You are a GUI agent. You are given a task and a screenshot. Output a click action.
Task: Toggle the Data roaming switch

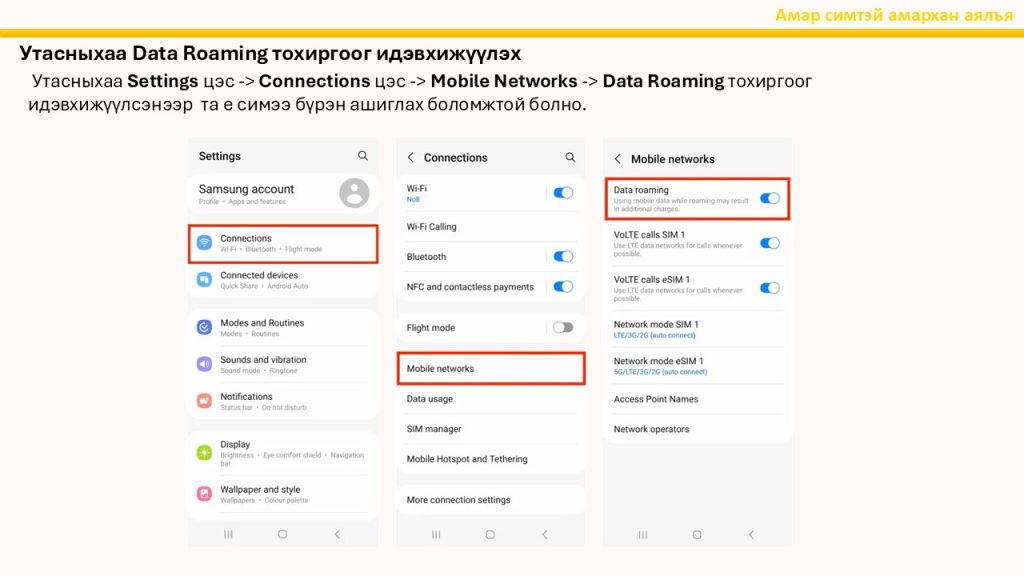coord(769,198)
